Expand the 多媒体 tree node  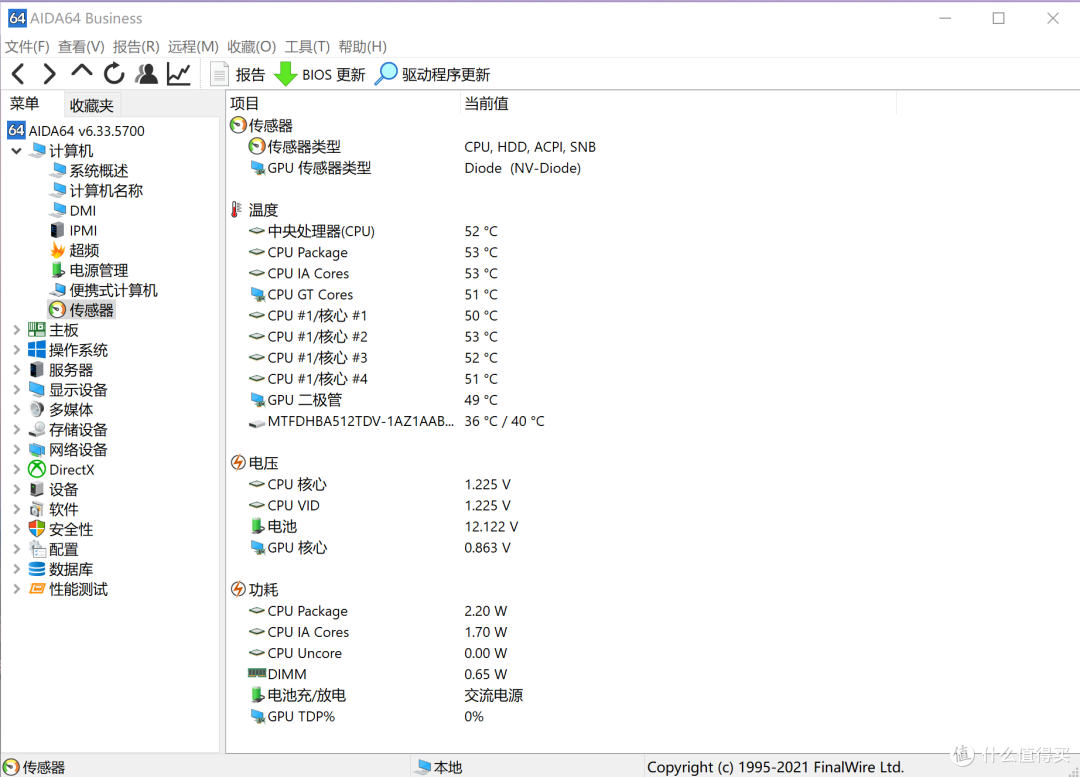coord(17,410)
